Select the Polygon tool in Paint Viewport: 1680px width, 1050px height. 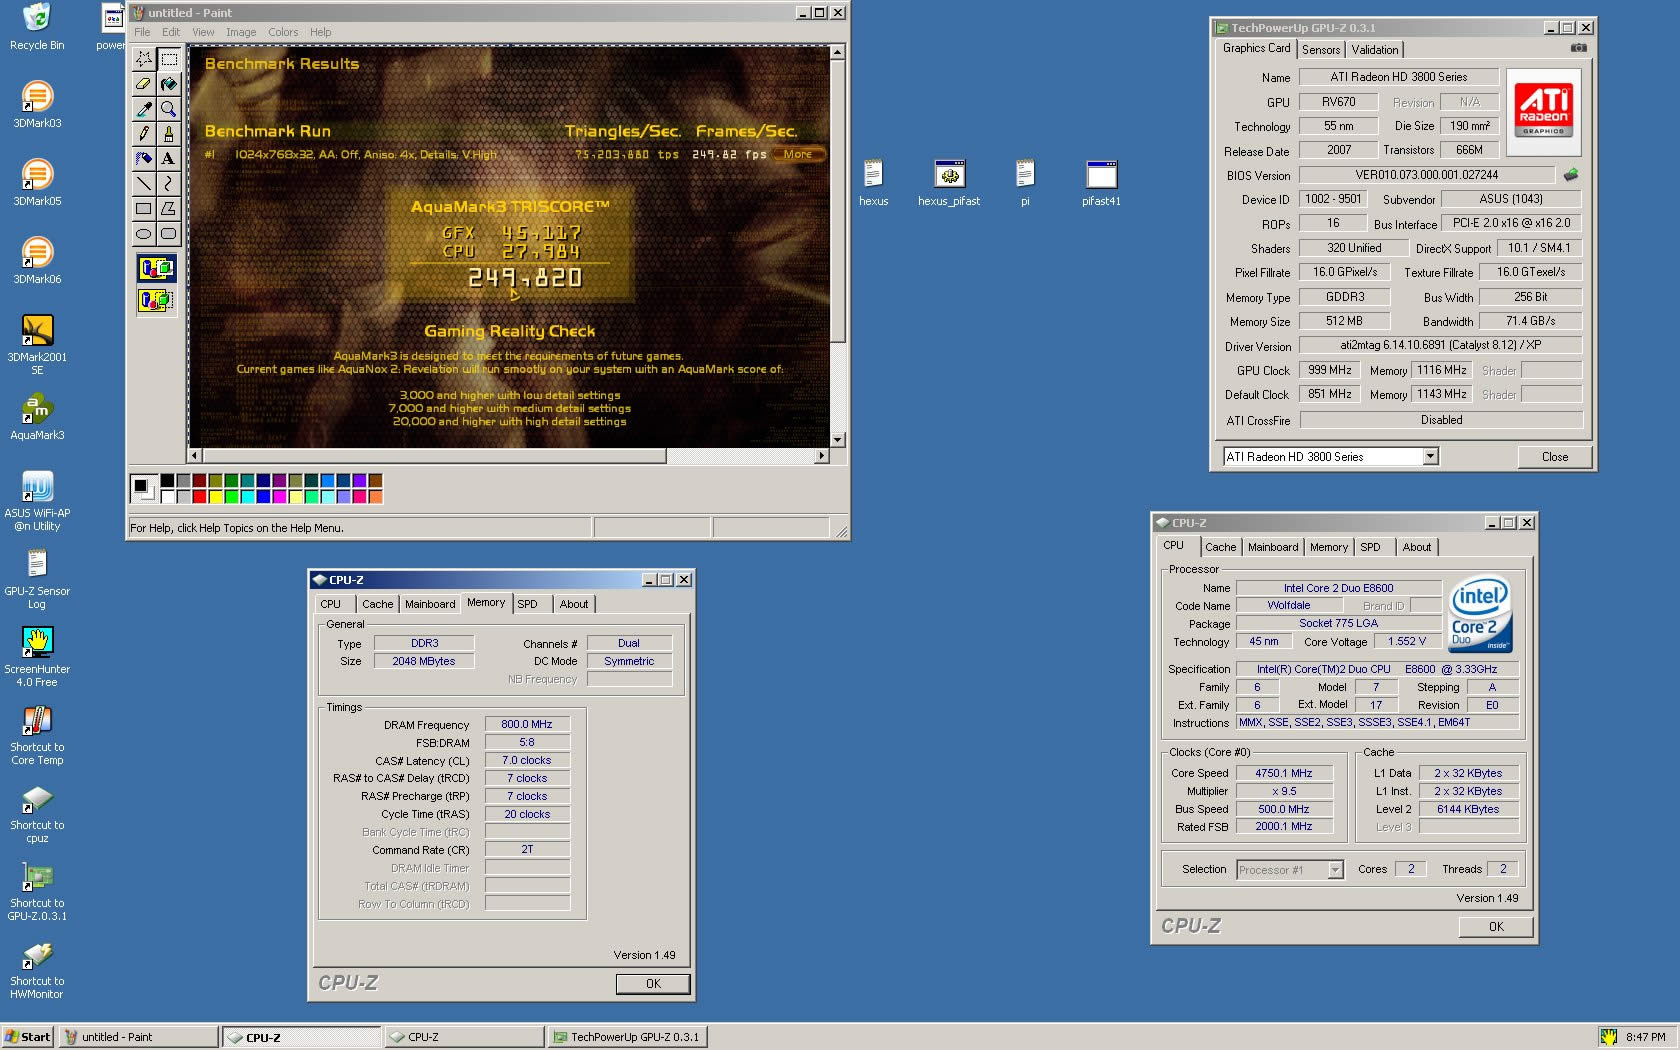(x=169, y=209)
